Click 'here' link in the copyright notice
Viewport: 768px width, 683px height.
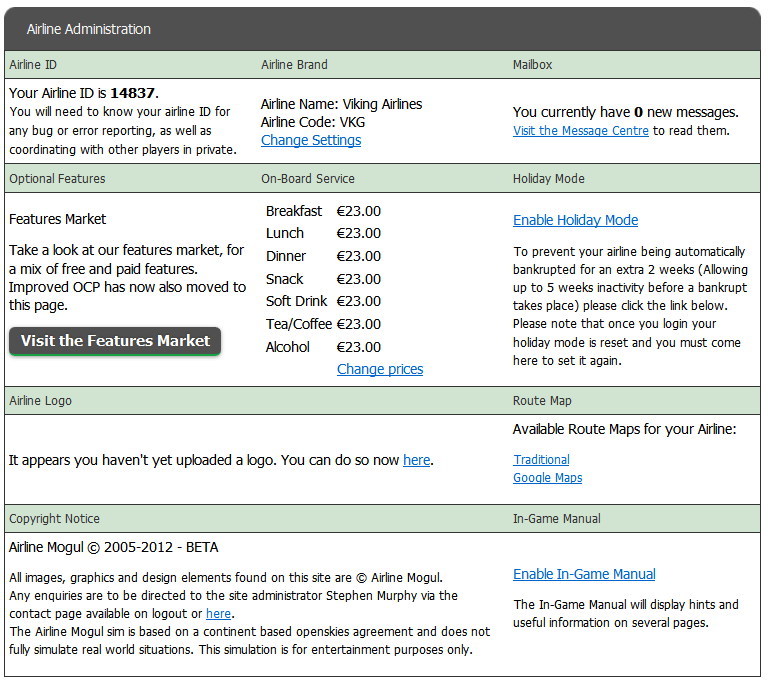pos(218,613)
